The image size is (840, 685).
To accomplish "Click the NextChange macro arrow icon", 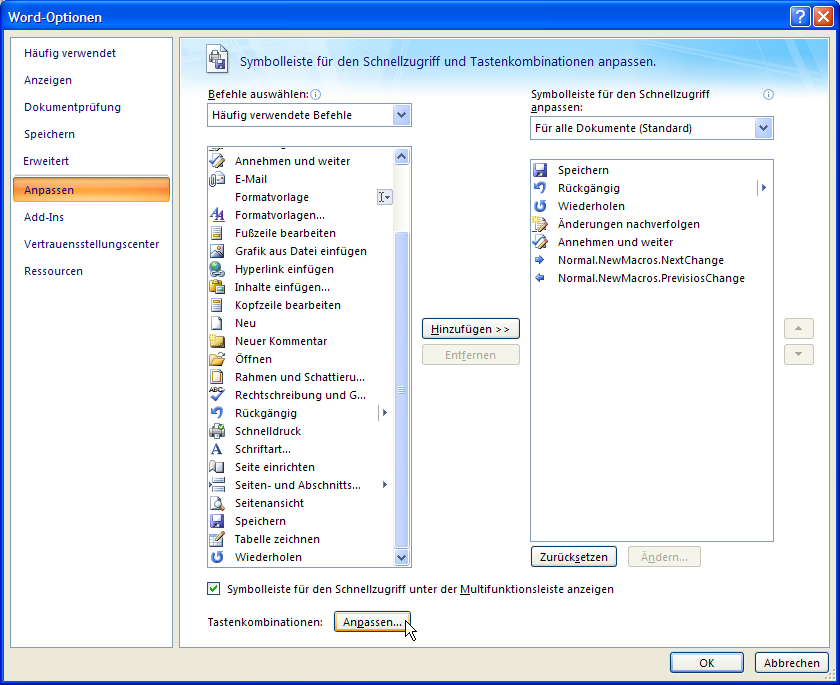I will (x=540, y=260).
